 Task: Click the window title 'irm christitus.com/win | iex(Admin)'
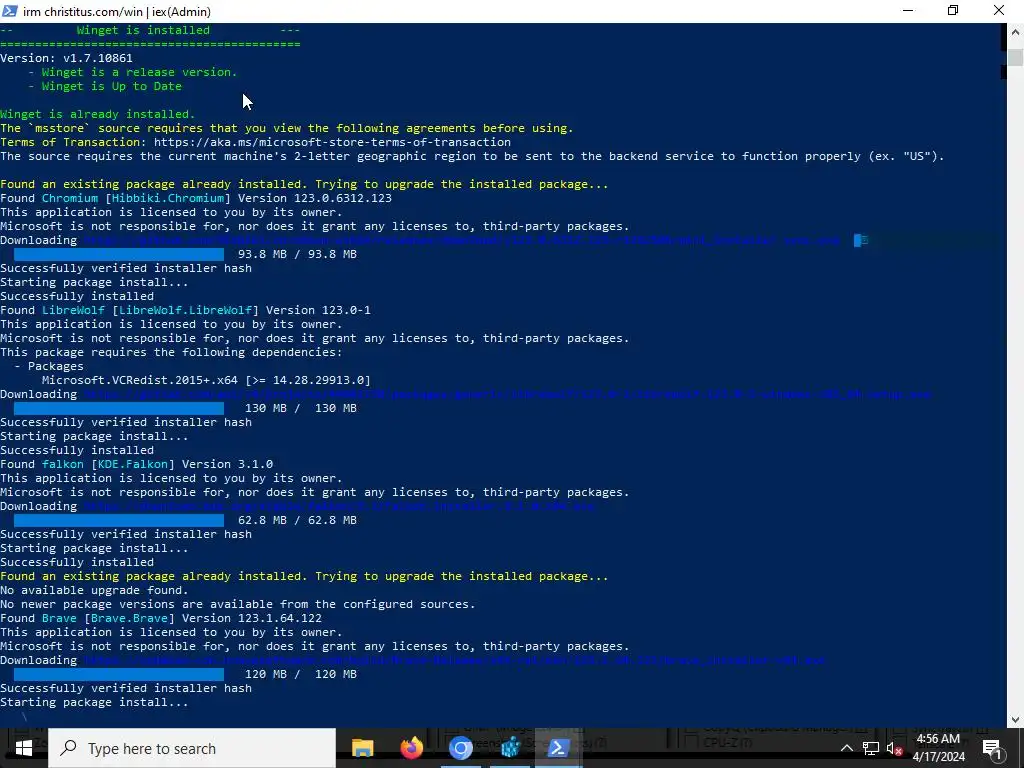tap(117, 11)
